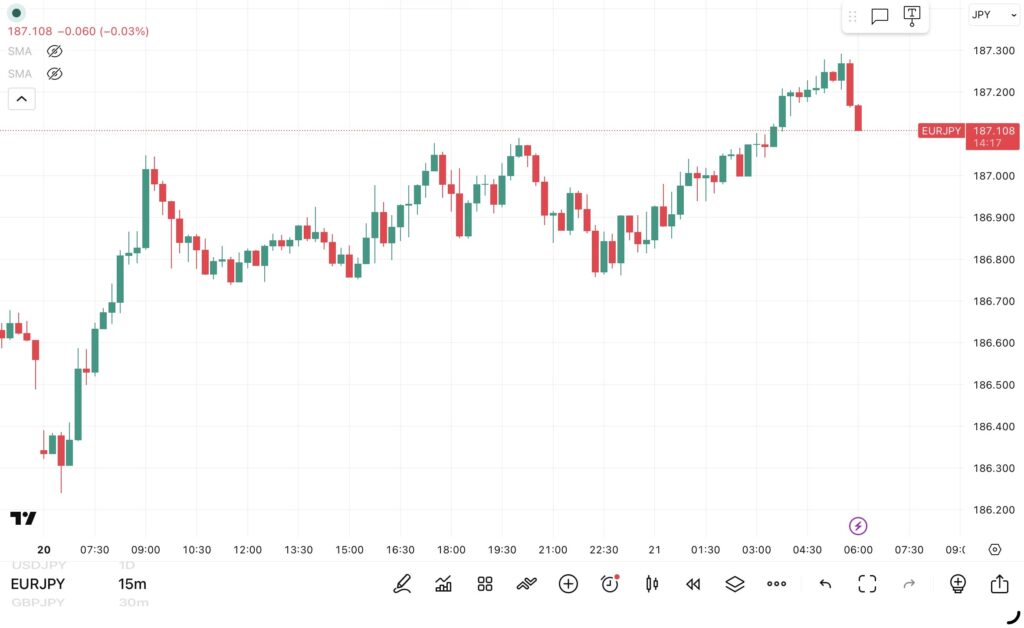This screenshot has height=628, width=1024.
Task: Start bar replay with rewind icon
Action: pyautogui.click(x=693, y=584)
